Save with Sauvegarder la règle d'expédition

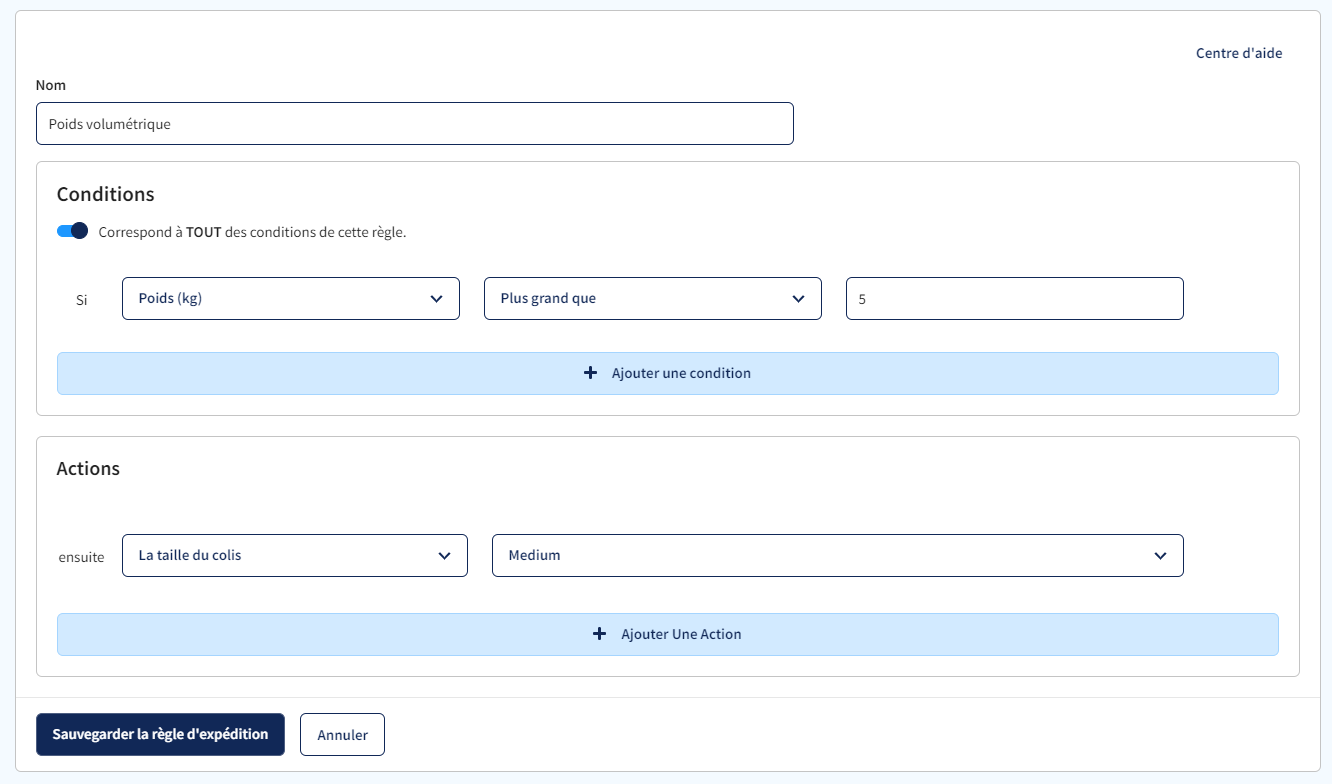tap(160, 734)
